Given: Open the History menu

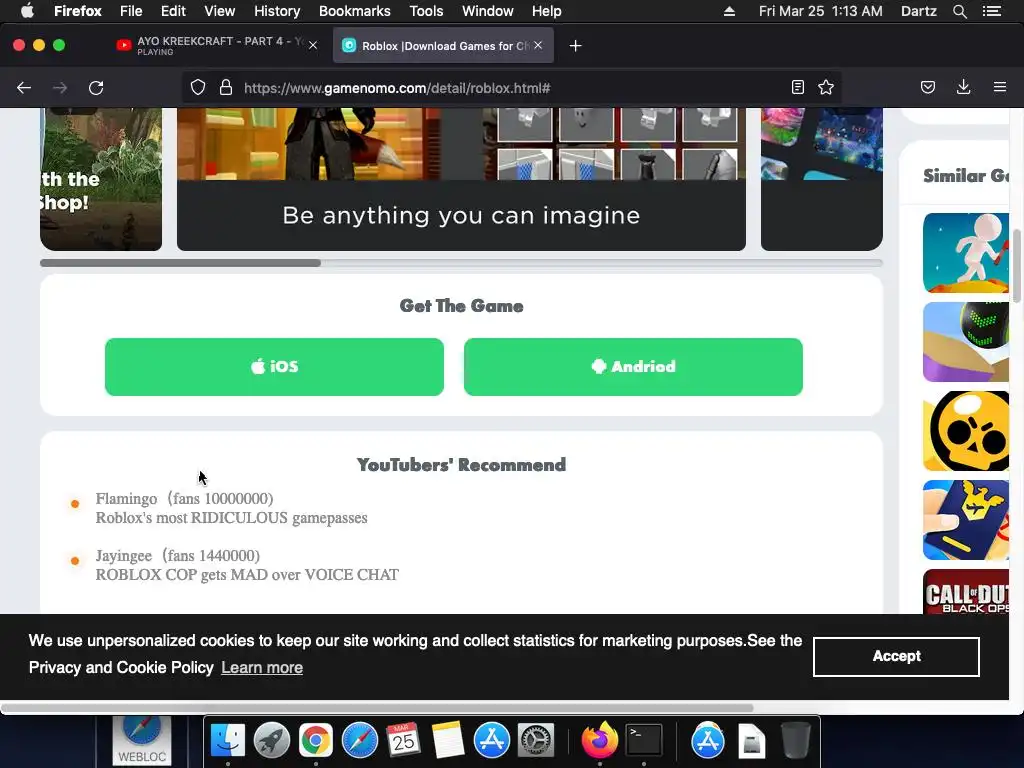Looking at the screenshot, I should click(277, 11).
